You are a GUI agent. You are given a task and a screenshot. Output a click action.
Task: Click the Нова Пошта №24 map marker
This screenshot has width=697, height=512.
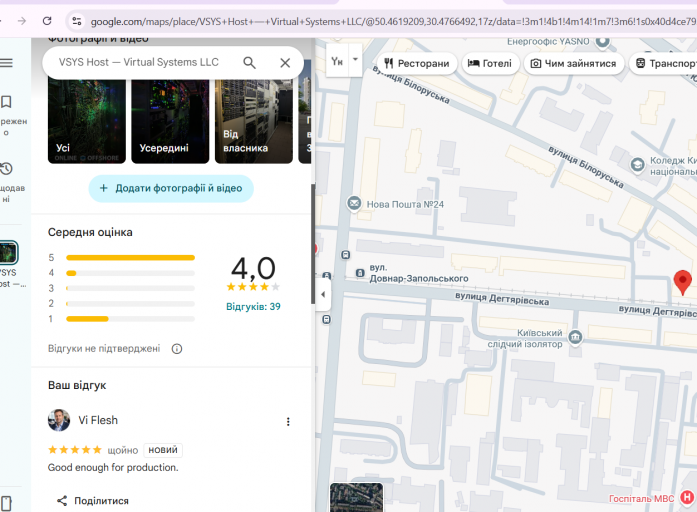[x=354, y=204]
